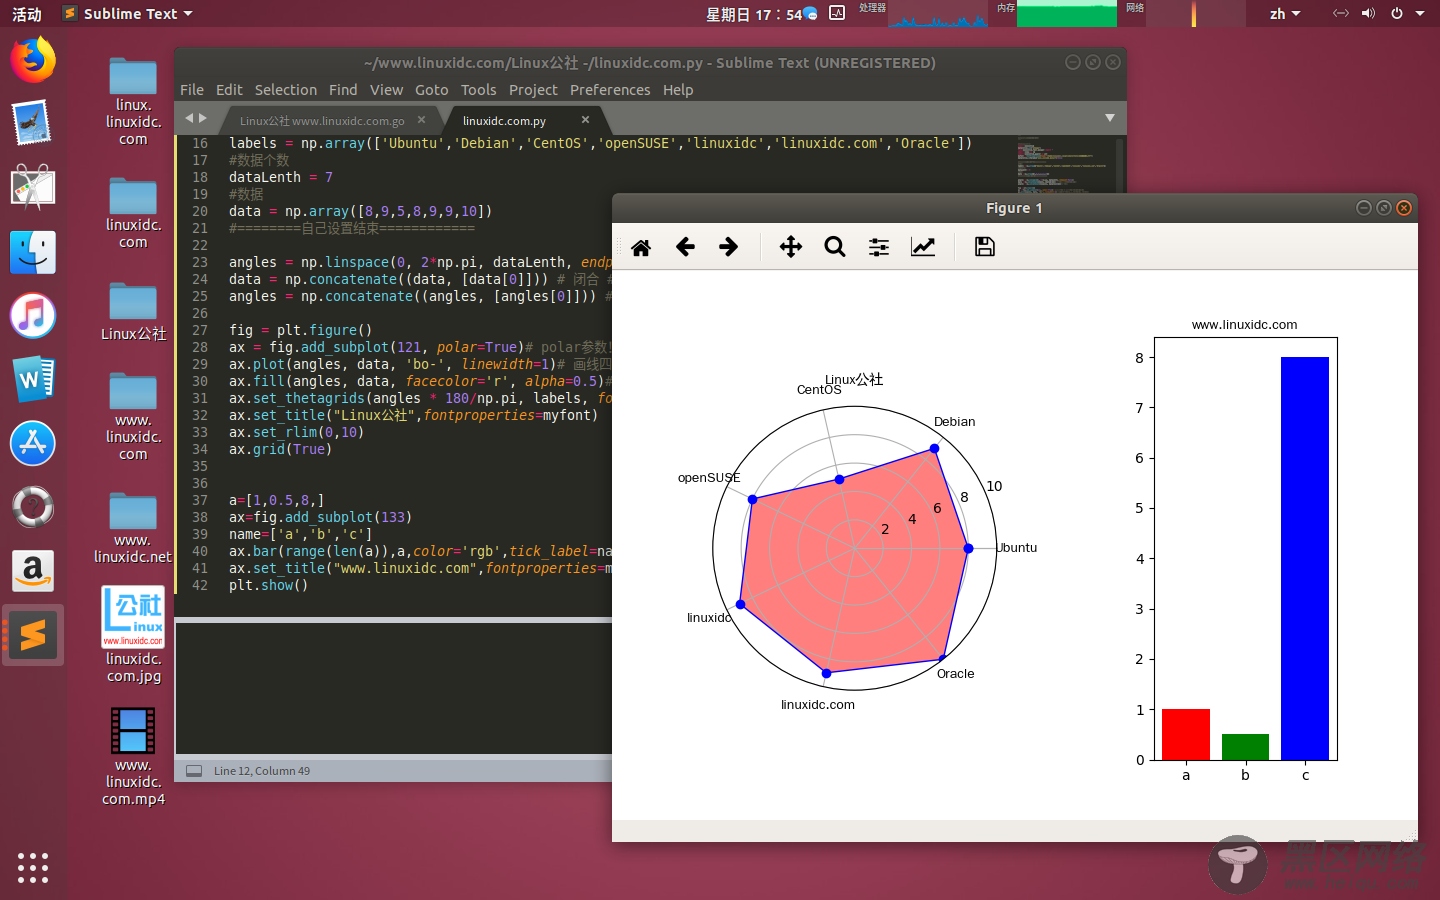This screenshot has height=900, width=1440.
Task: Open the zh input language dropdown
Action: (1285, 14)
